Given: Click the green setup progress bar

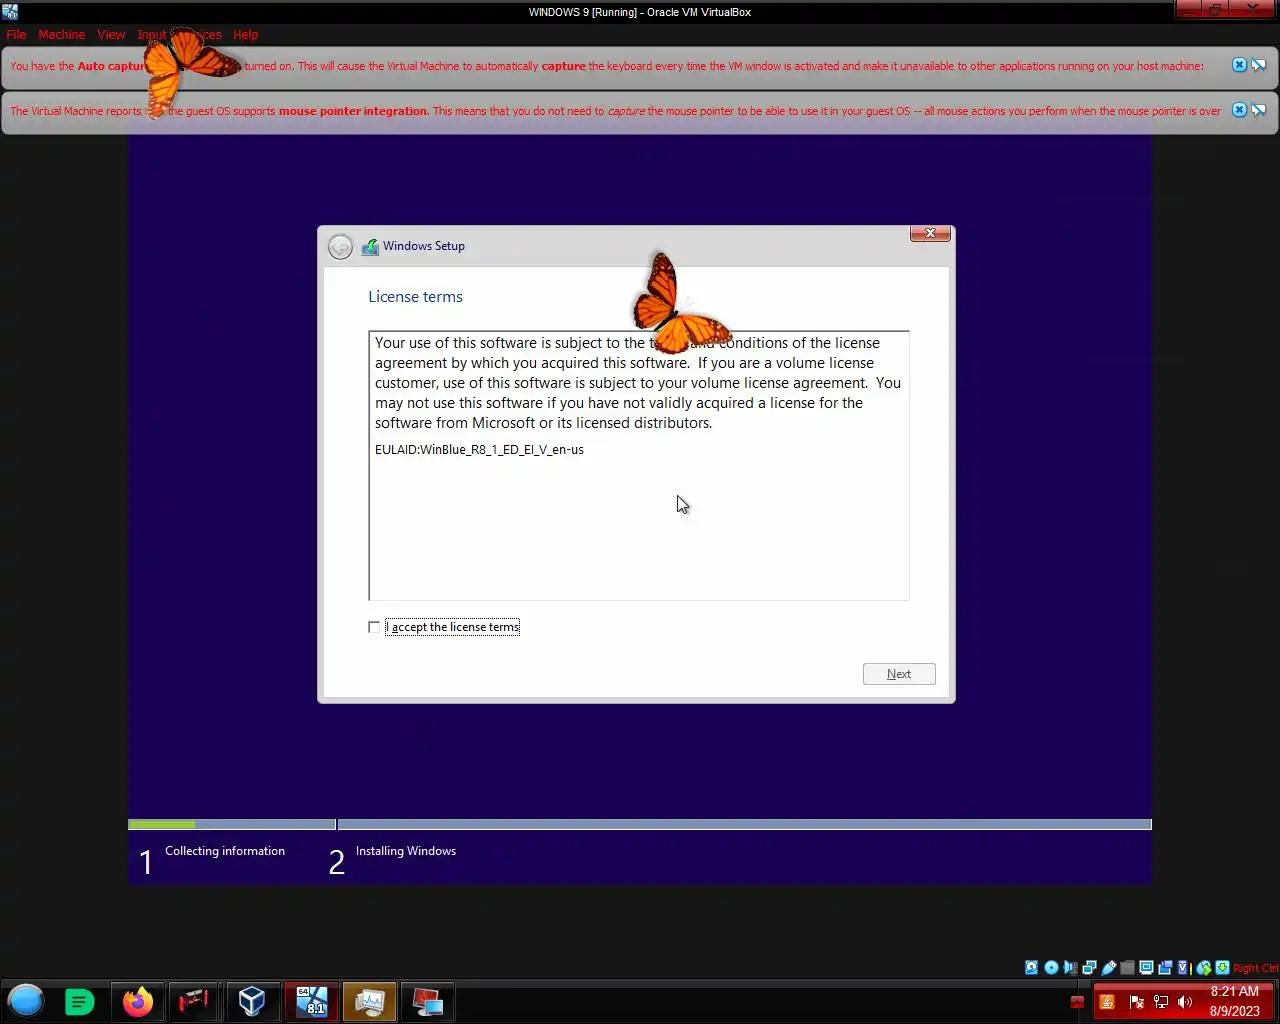Looking at the screenshot, I should tap(162, 824).
